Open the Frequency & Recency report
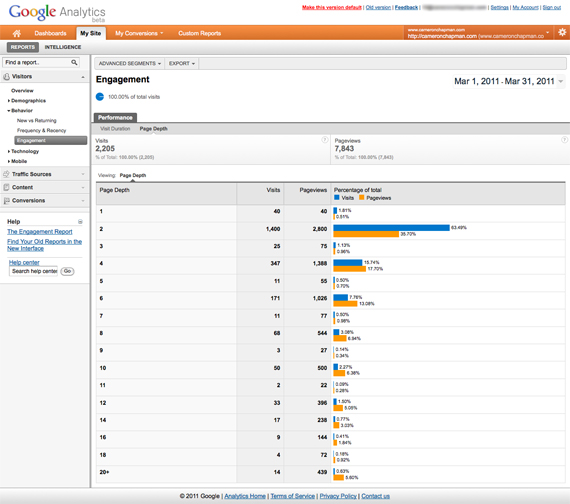This screenshot has width=570, height=504. tap(41, 131)
